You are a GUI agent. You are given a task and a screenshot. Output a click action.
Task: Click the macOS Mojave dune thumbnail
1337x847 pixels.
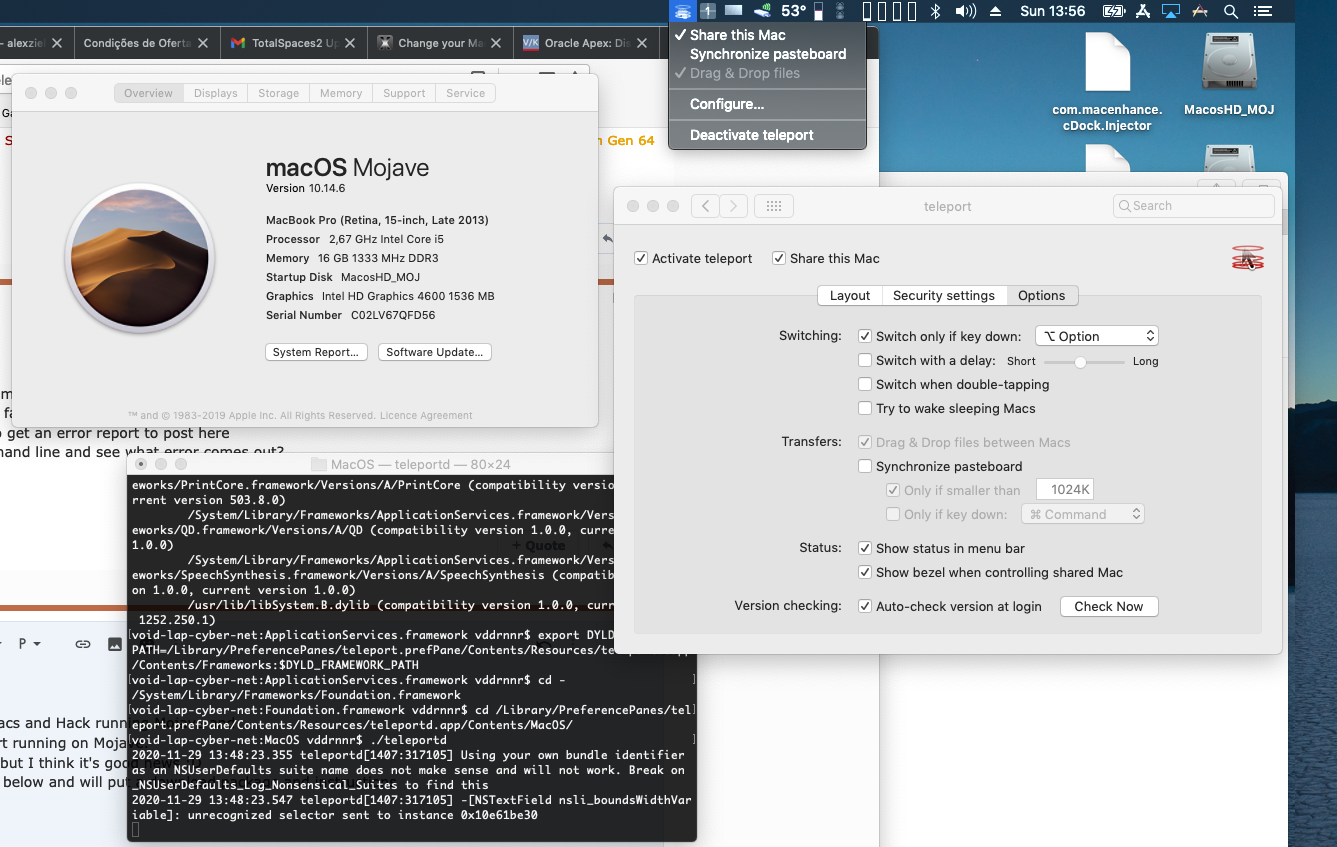pyautogui.click(x=138, y=259)
